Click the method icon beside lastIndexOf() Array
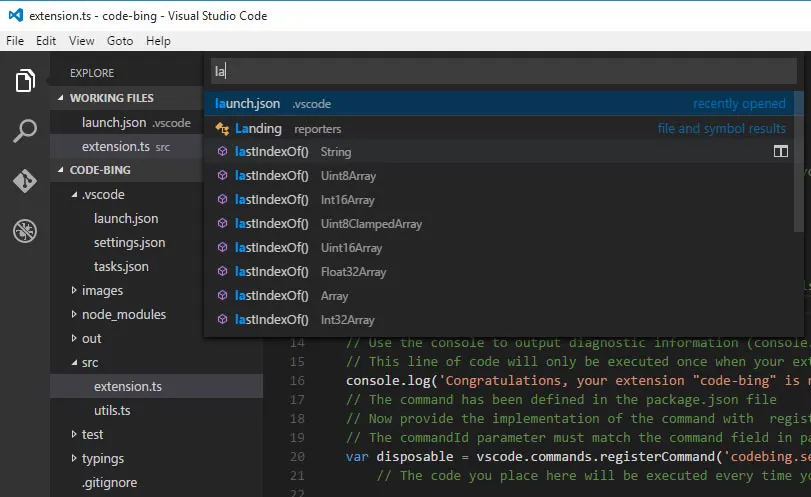 [223, 296]
